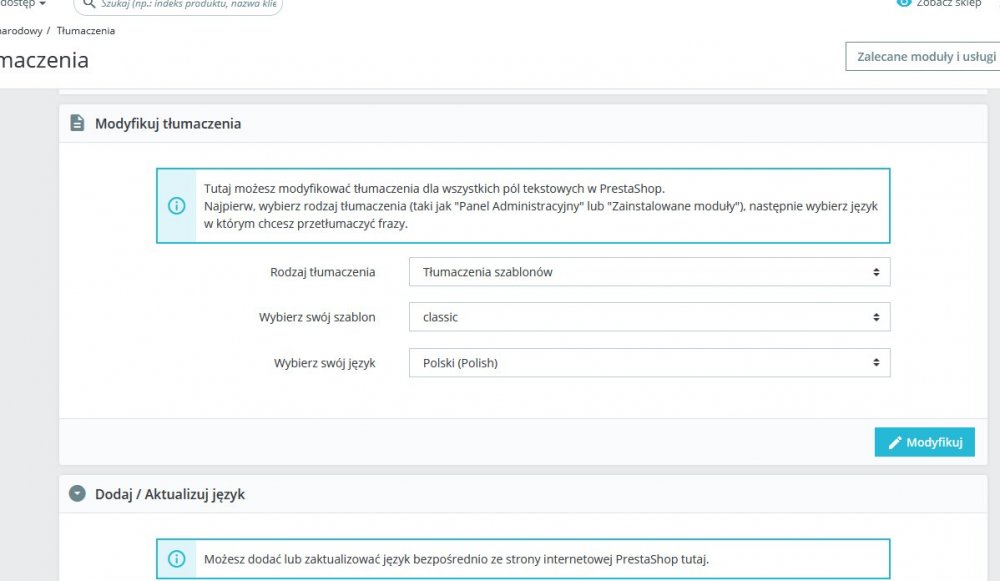Expand the dostęp quick access menu

[x=22, y=4]
